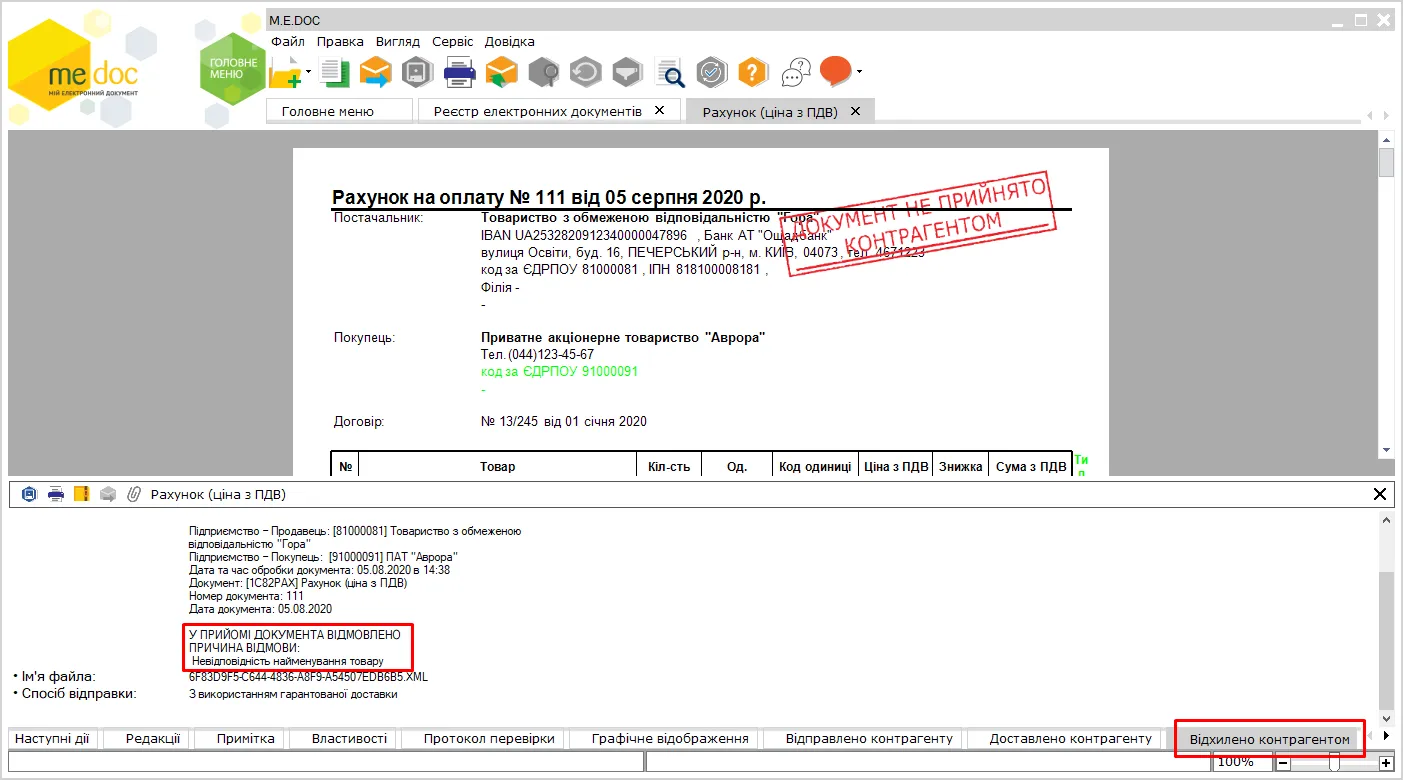This screenshot has height=780, width=1403.
Task: Close the Рахунок (ціна з ПДВ) tab
Action: (x=855, y=111)
